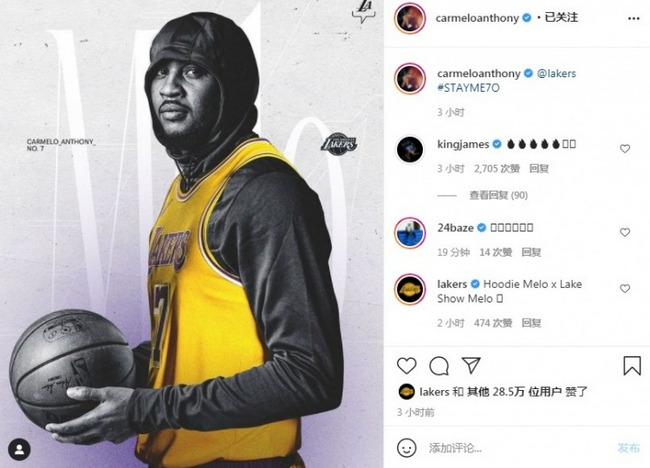Click the add comment input field
650x468 pixels.
pyautogui.click(x=518, y=448)
